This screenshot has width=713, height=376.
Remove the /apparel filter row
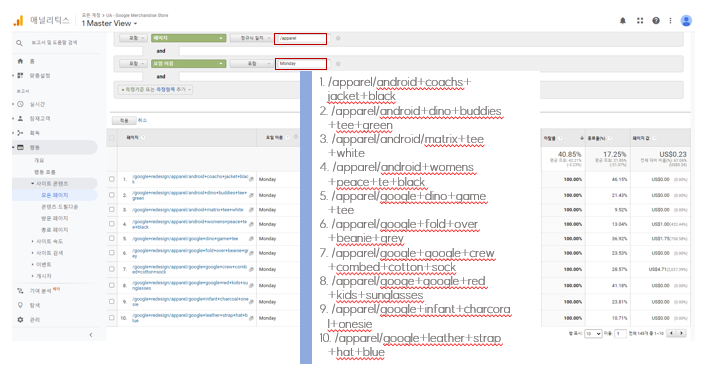point(338,38)
